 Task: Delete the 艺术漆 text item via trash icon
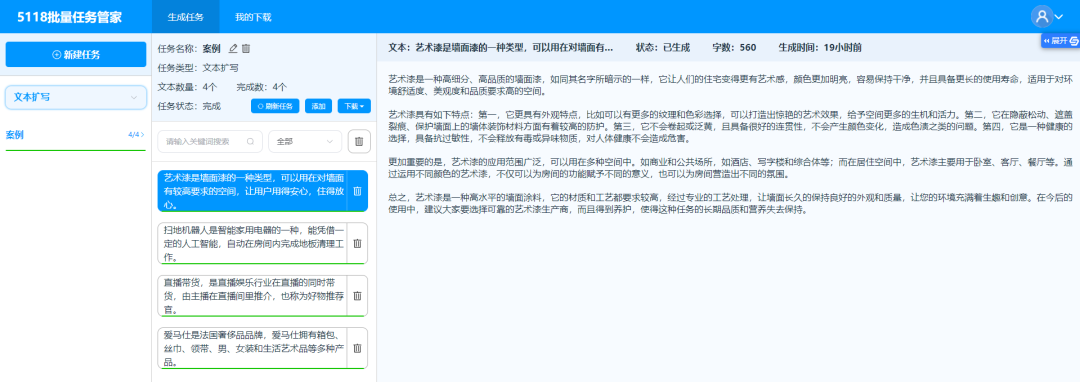click(x=357, y=191)
